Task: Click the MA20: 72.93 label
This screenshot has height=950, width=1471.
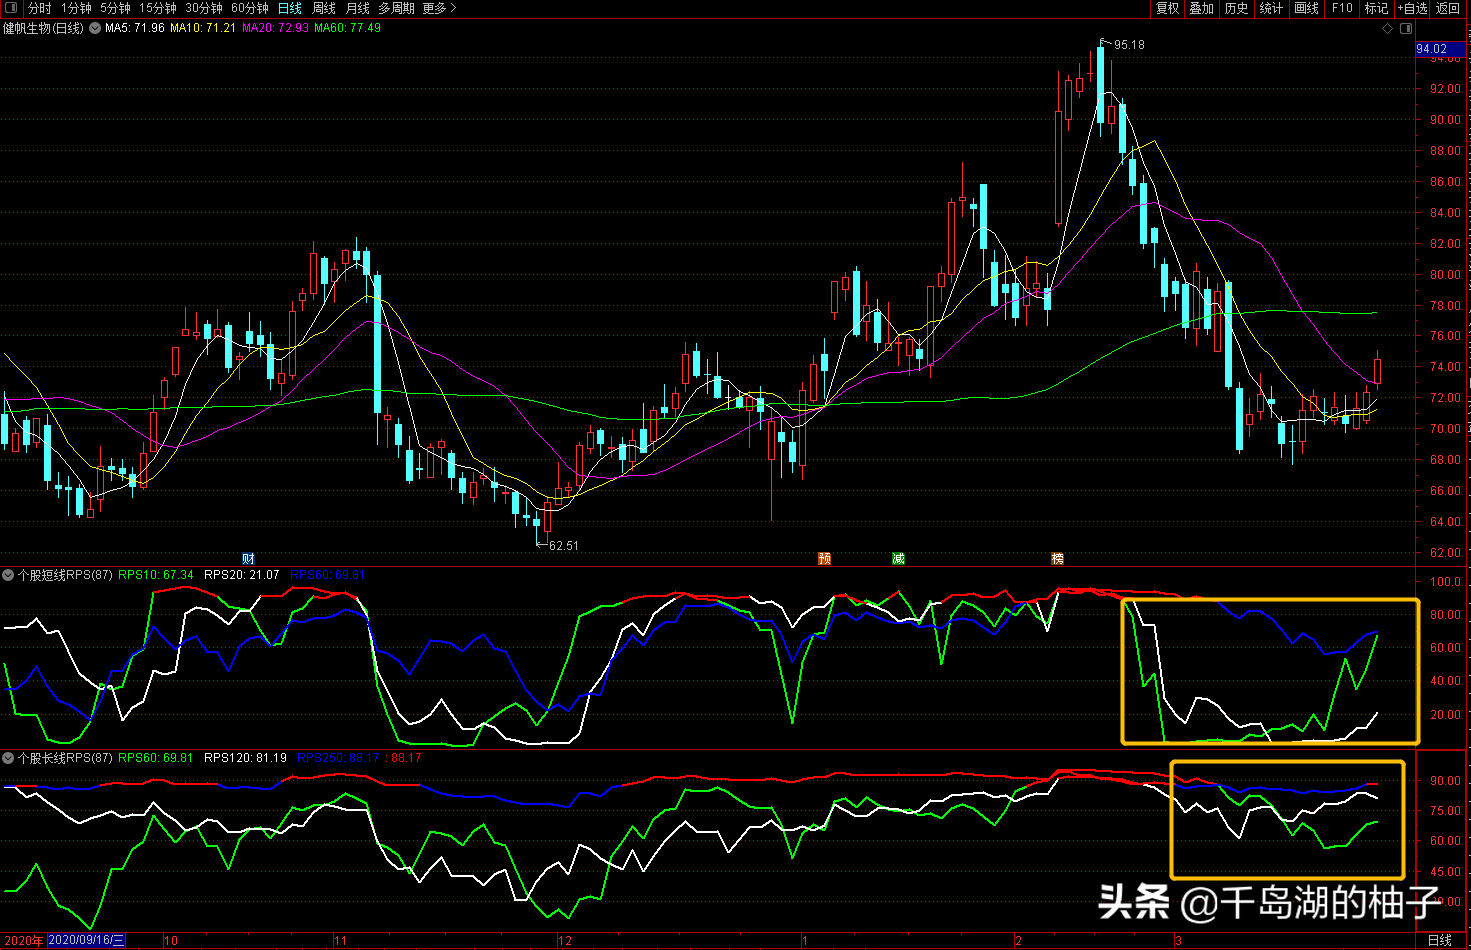Action: coord(275,28)
